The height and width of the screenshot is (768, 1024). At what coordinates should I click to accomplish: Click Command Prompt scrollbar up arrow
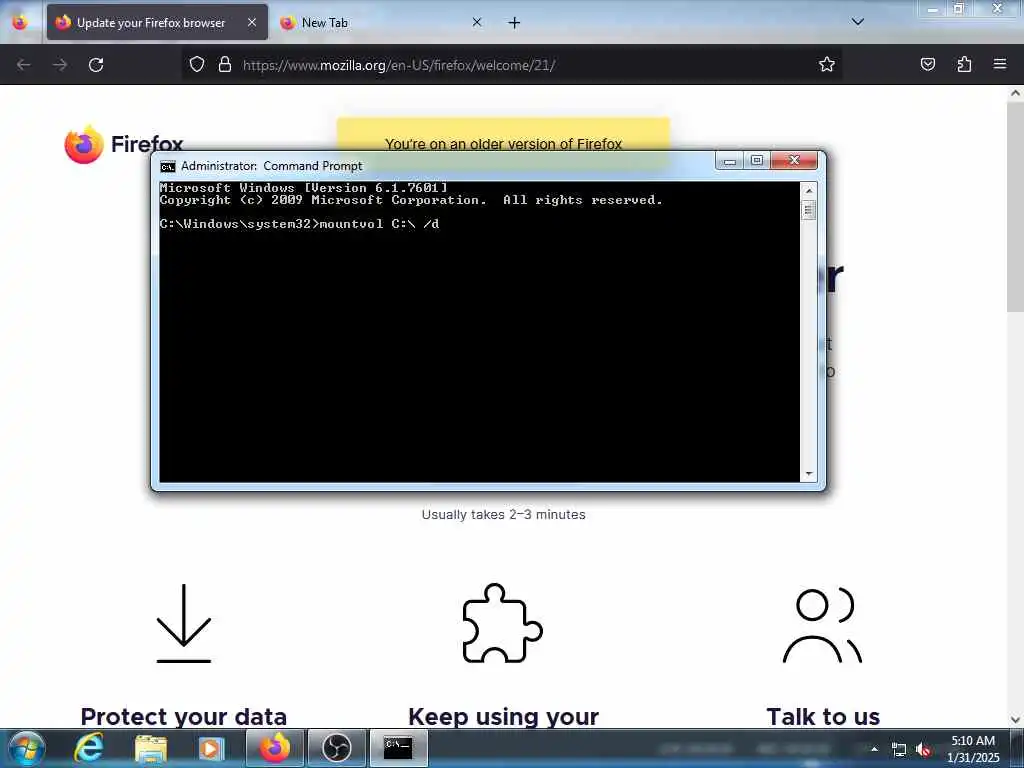click(x=808, y=191)
